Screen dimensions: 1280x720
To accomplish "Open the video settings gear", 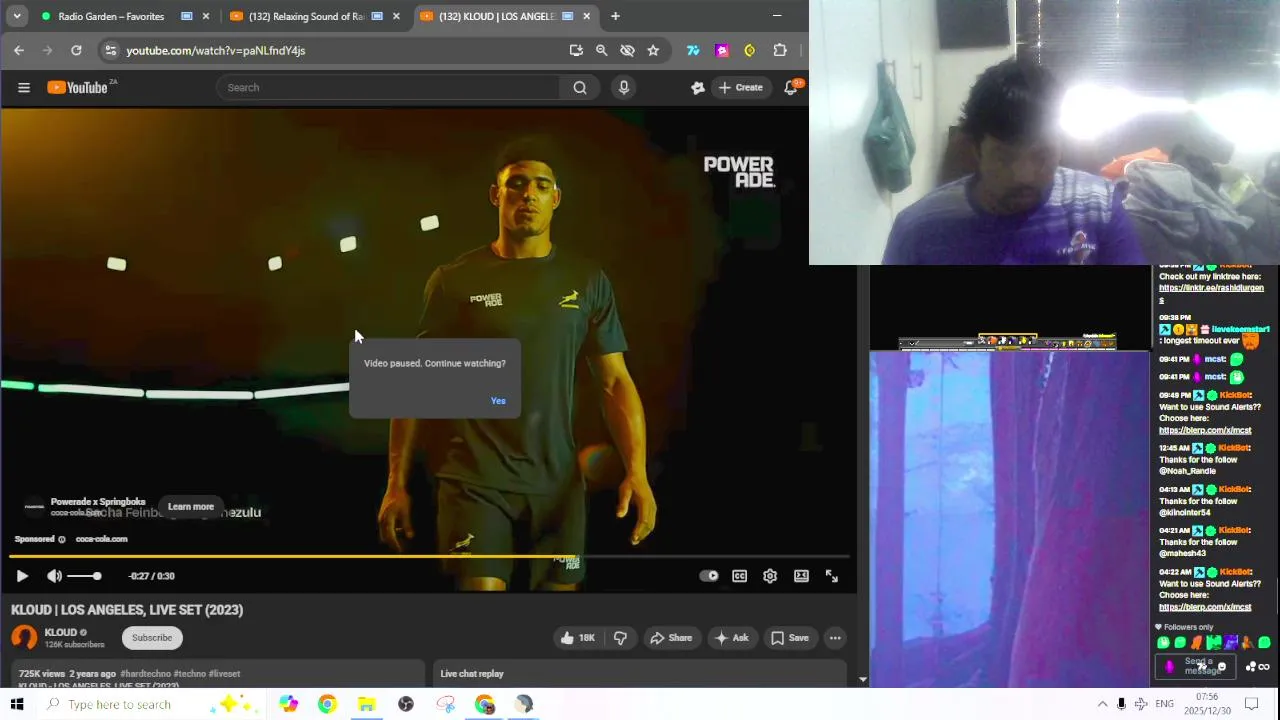I will 770,576.
